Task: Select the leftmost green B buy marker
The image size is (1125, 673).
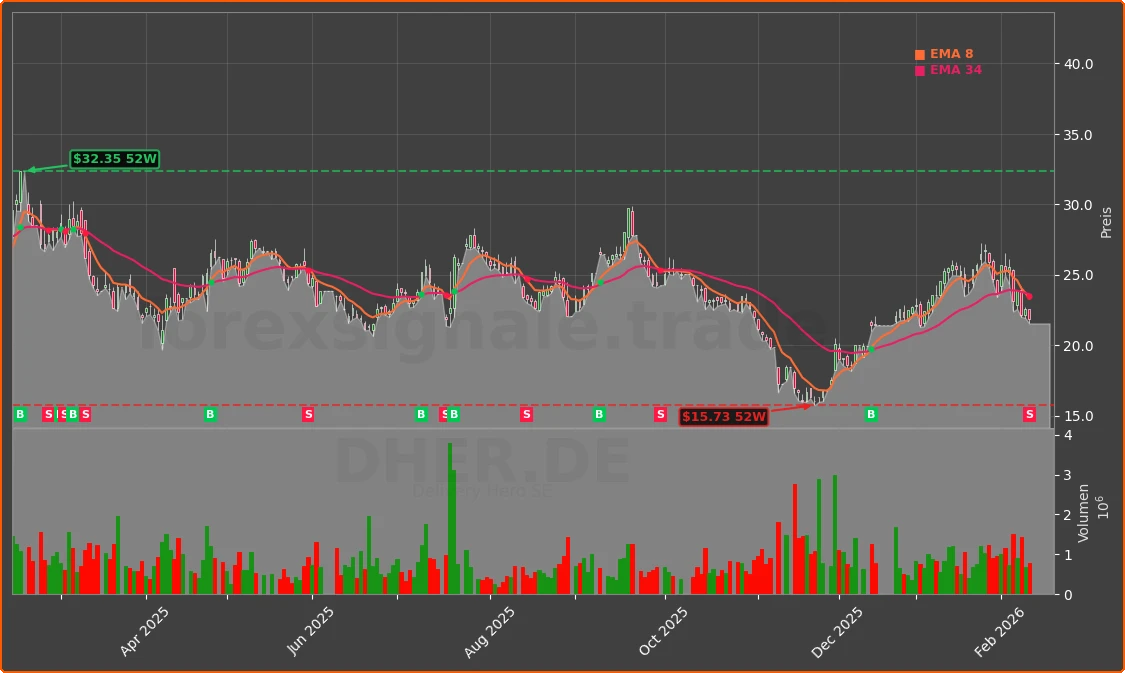Action: 18,414
